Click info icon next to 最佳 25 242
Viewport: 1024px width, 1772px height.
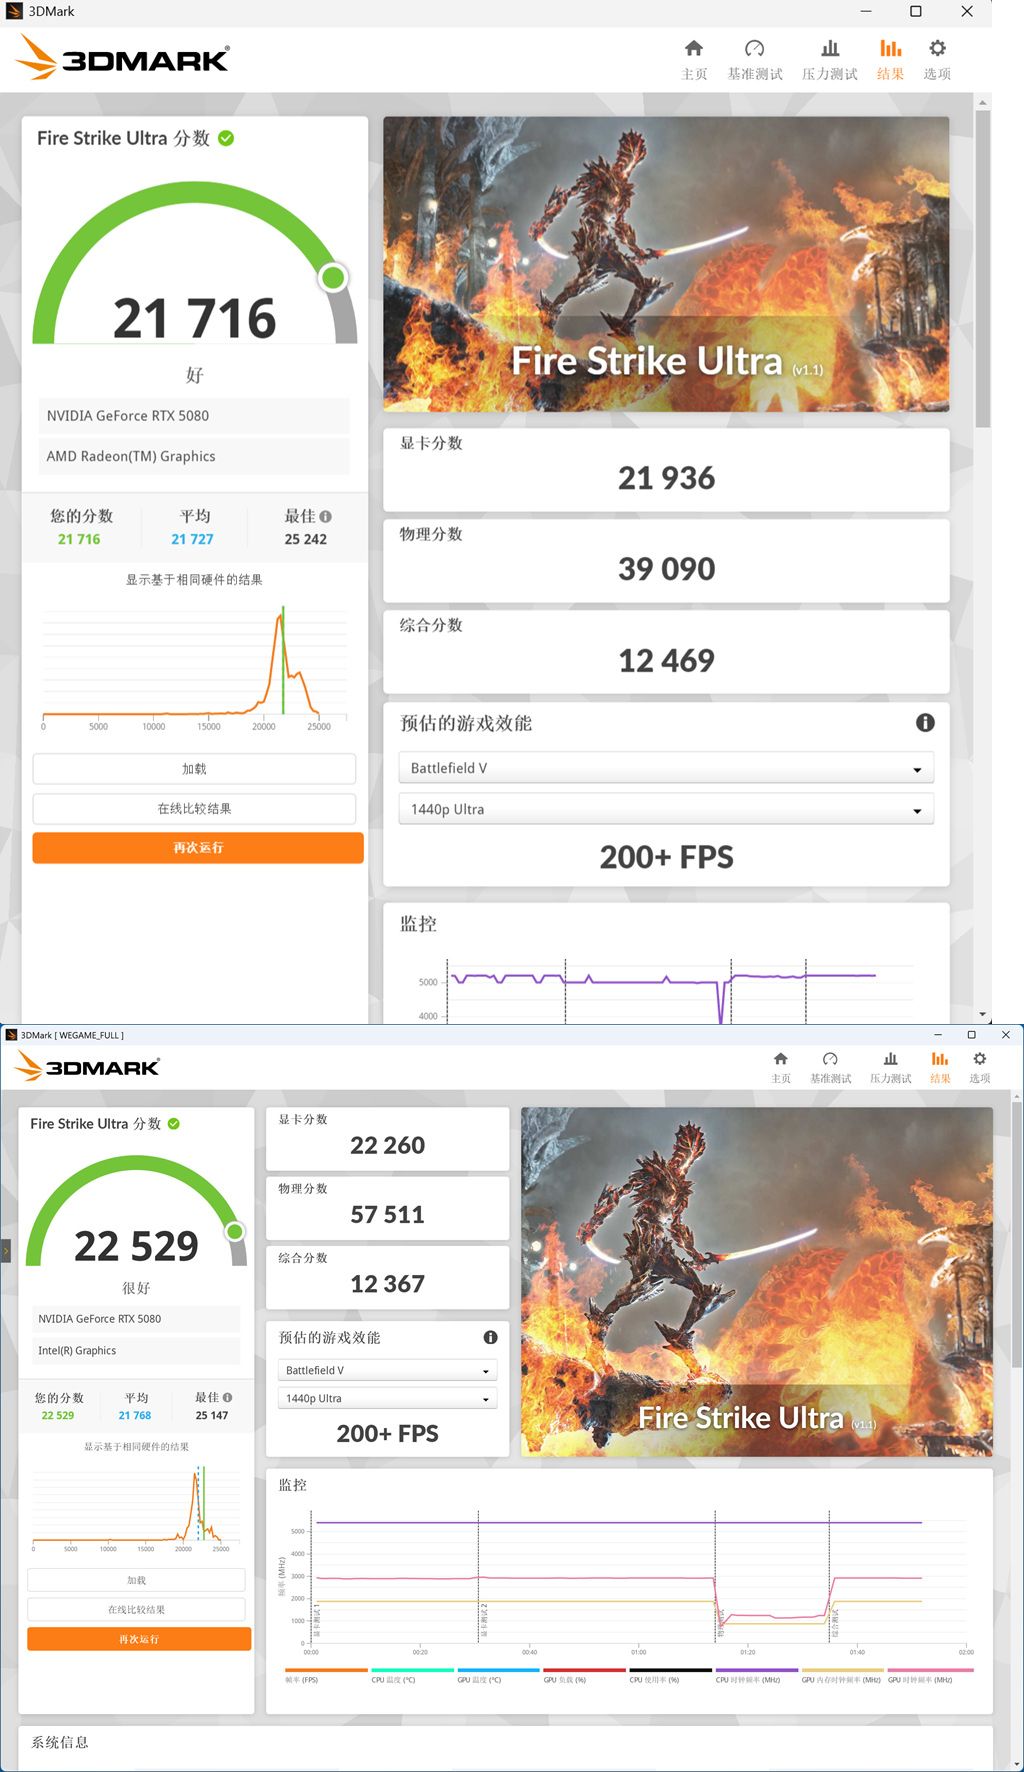[x=325, y=516]
